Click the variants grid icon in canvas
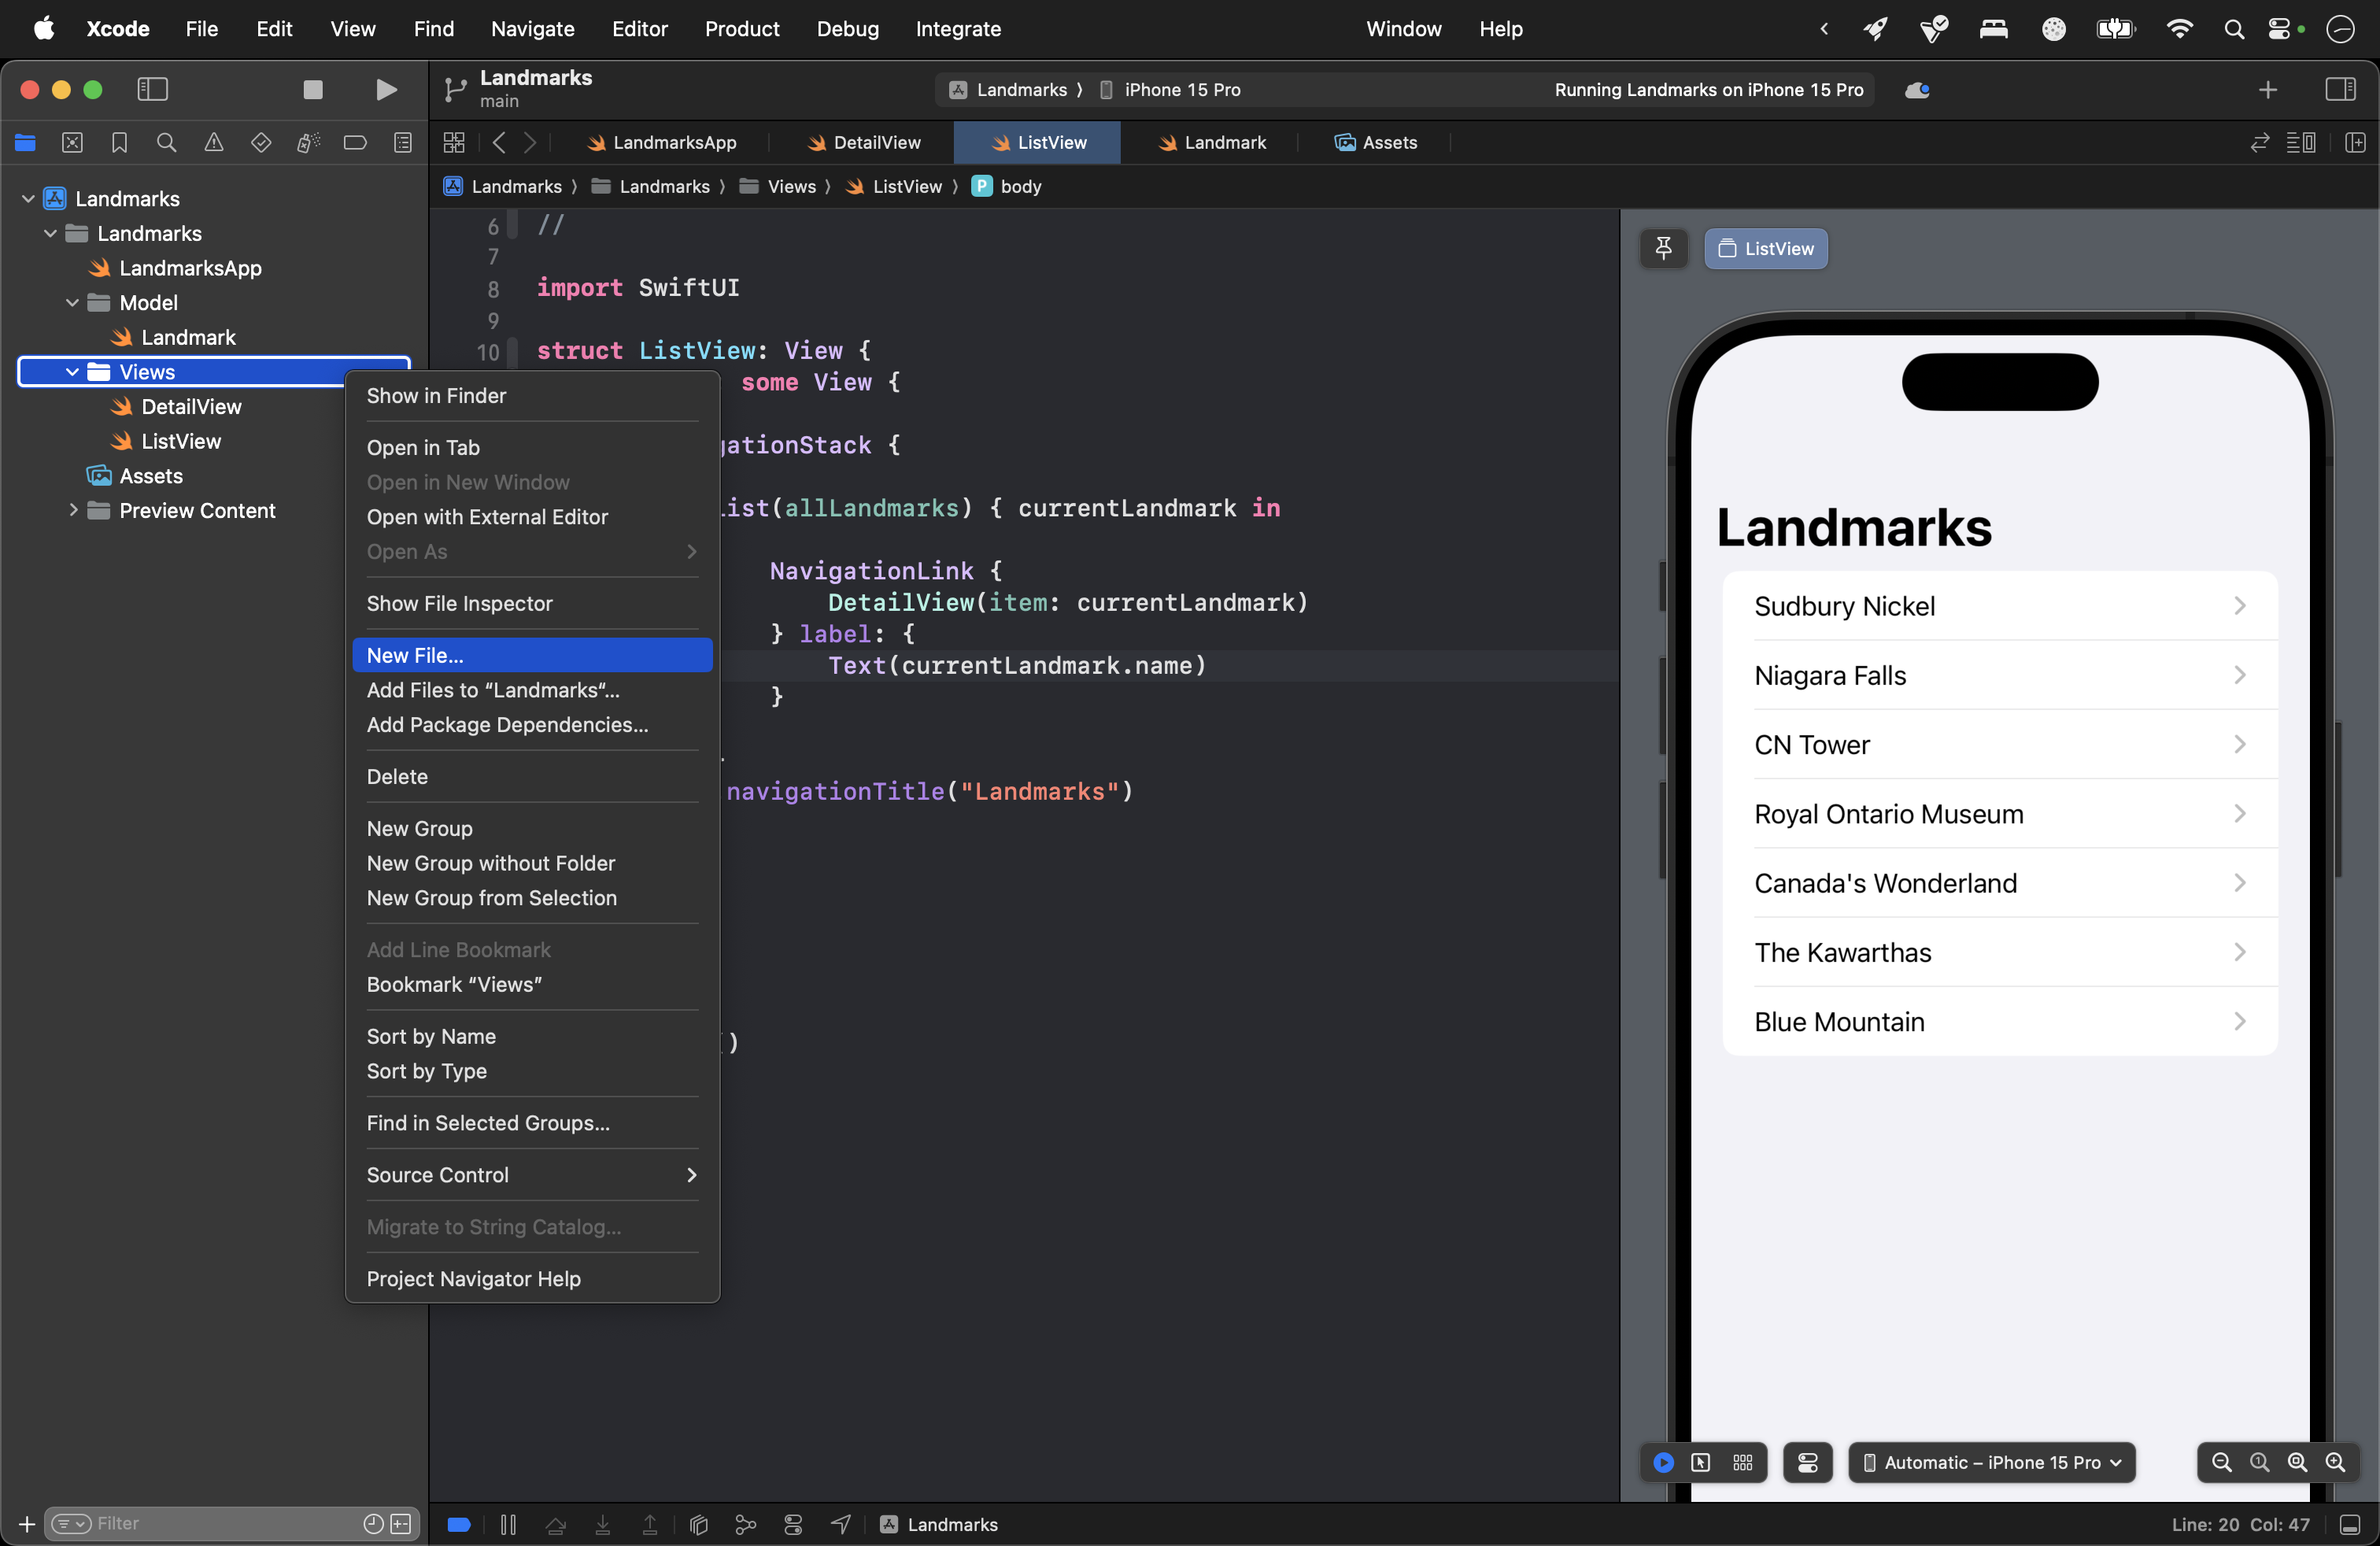The width and height of the screenshot is (2380, 1546). coord(1742,1463)
